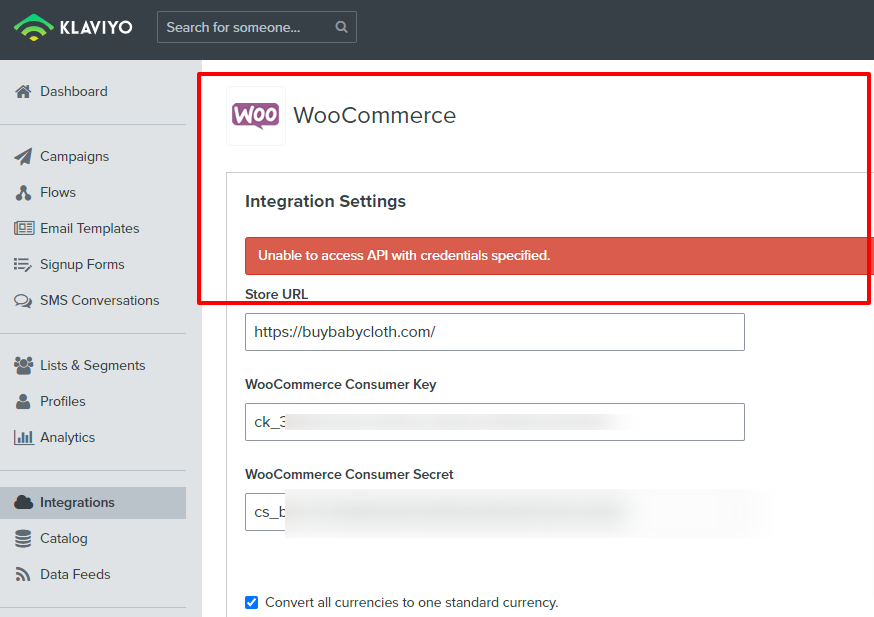The image size is (874, 617).
Task: Open SMS Conversations
Action: point(99,300)
